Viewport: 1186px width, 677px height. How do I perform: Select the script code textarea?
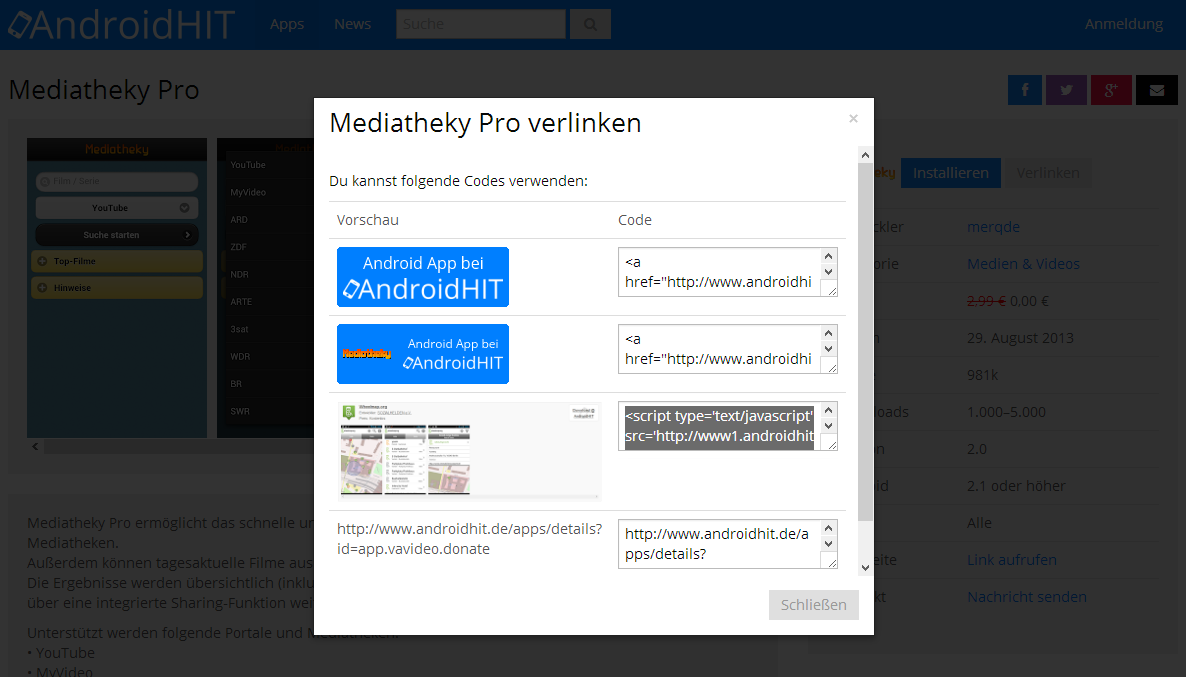718,426
